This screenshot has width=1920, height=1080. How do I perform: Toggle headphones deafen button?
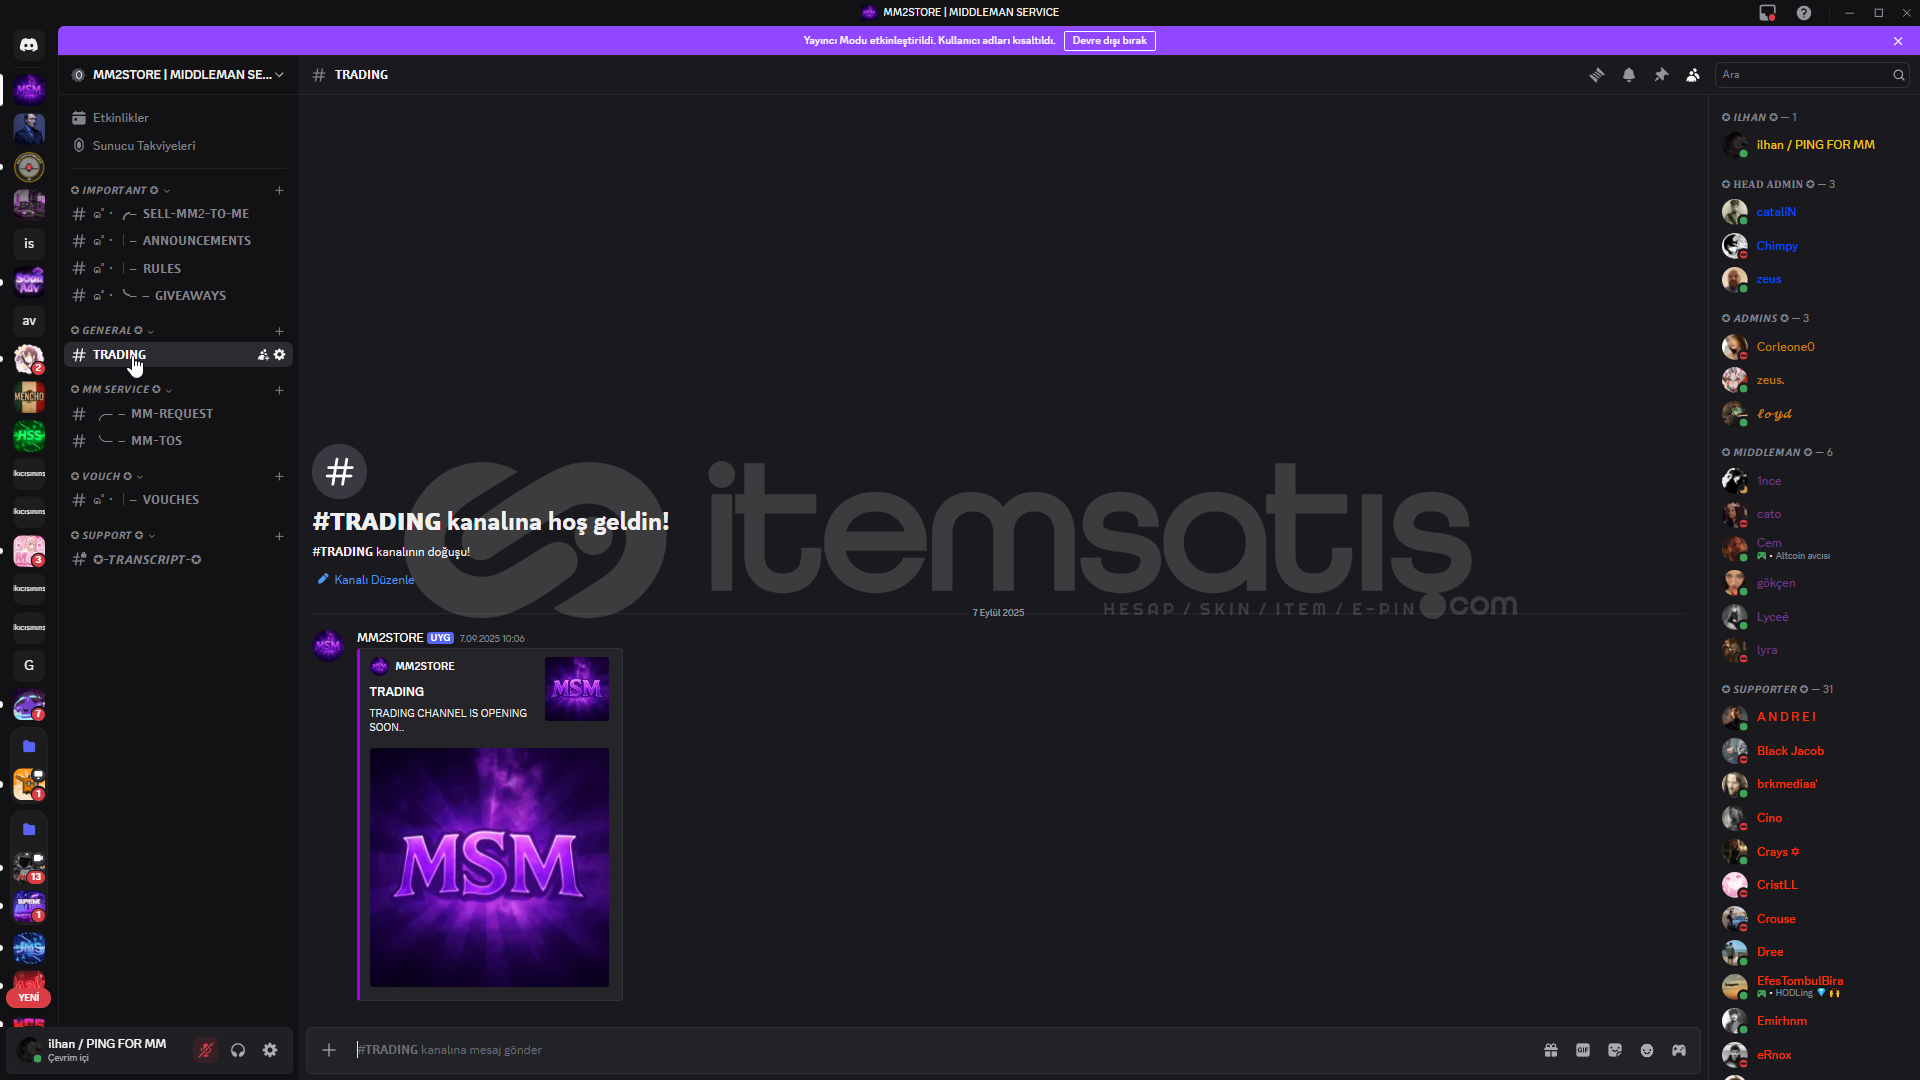(x=238, y=1050)
